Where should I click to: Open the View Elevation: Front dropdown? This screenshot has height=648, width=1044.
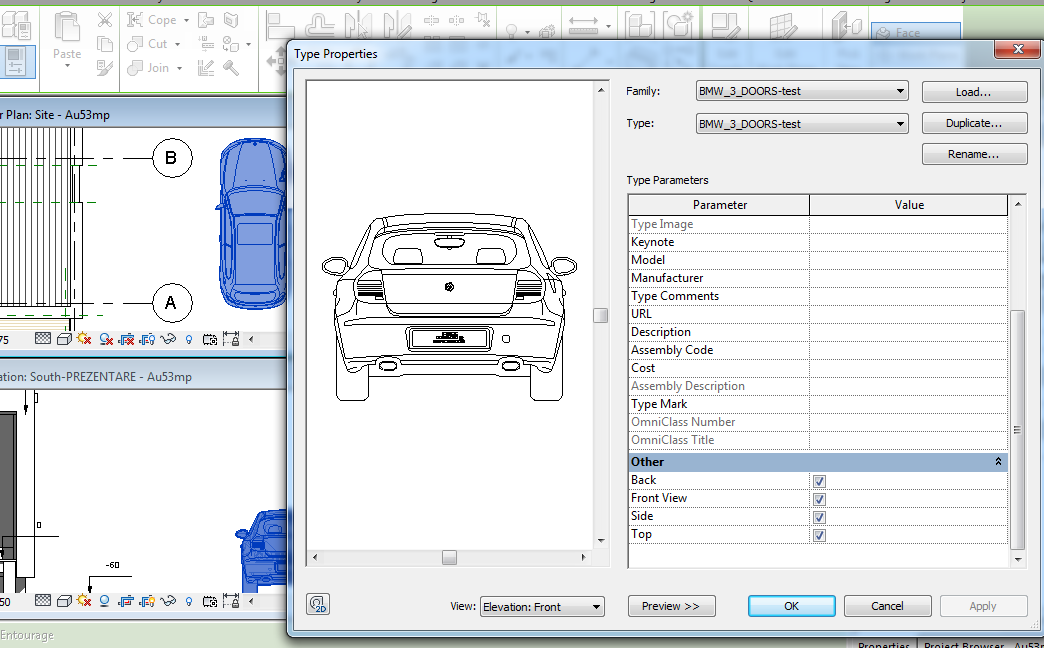coord(542,607)
